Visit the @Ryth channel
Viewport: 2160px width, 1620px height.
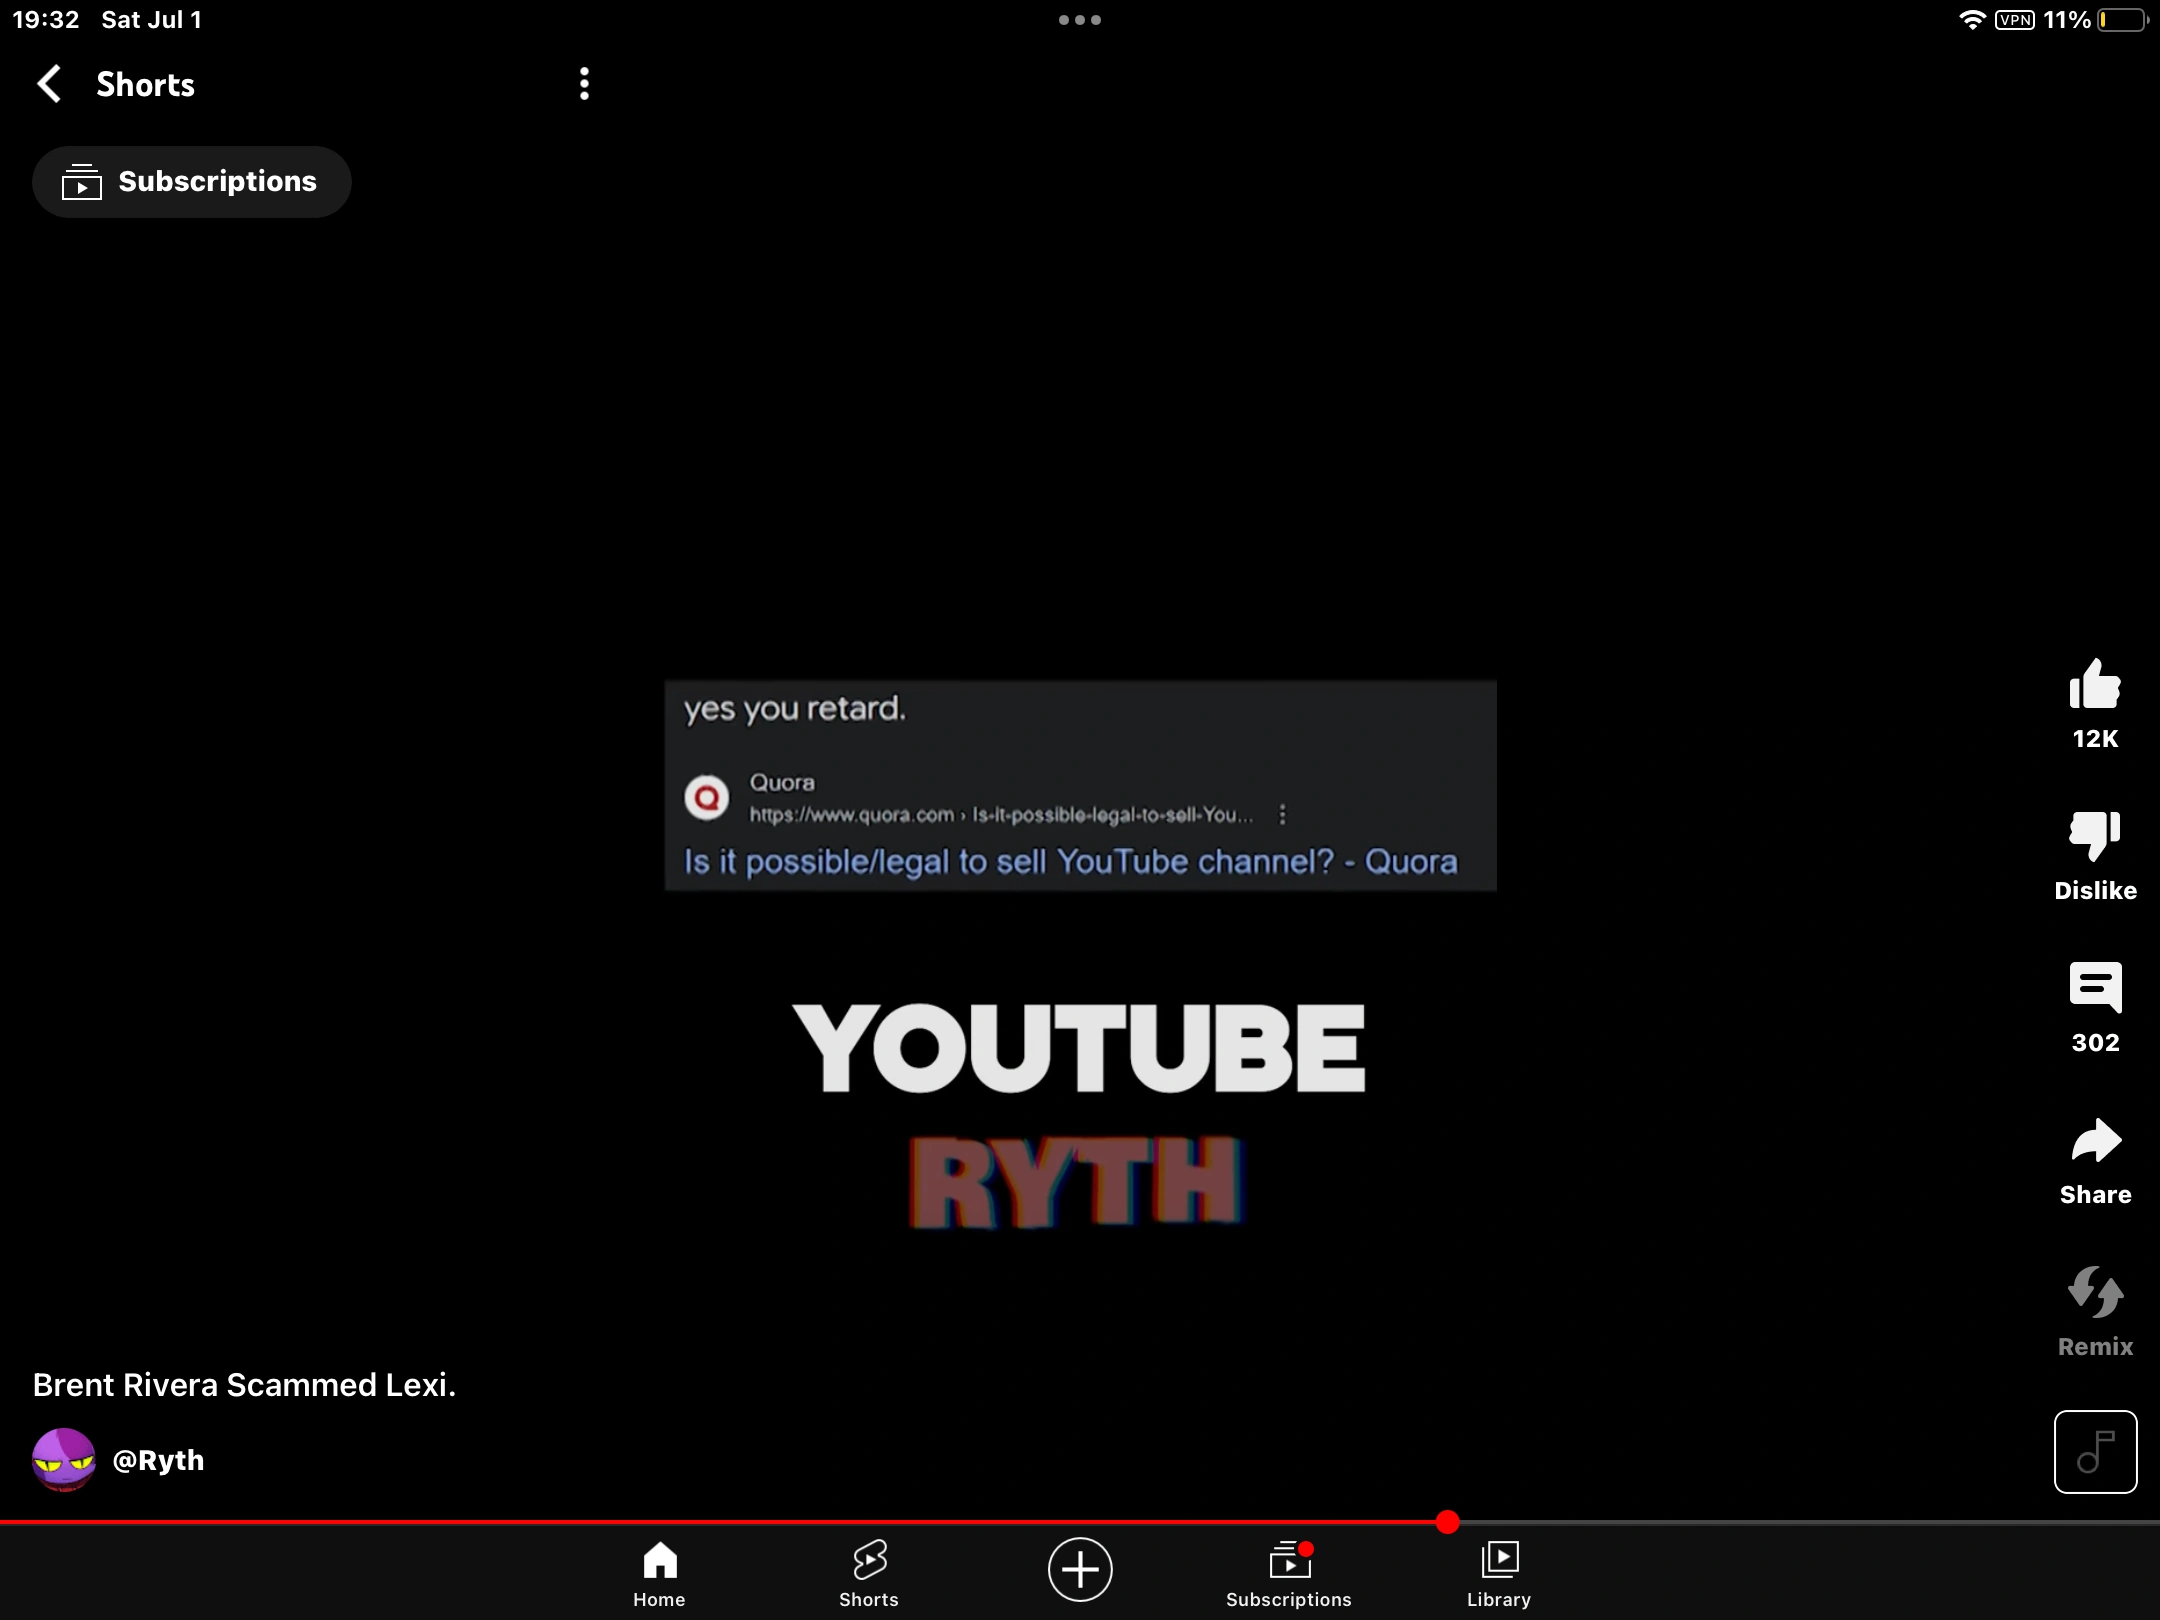point(158,1459)
